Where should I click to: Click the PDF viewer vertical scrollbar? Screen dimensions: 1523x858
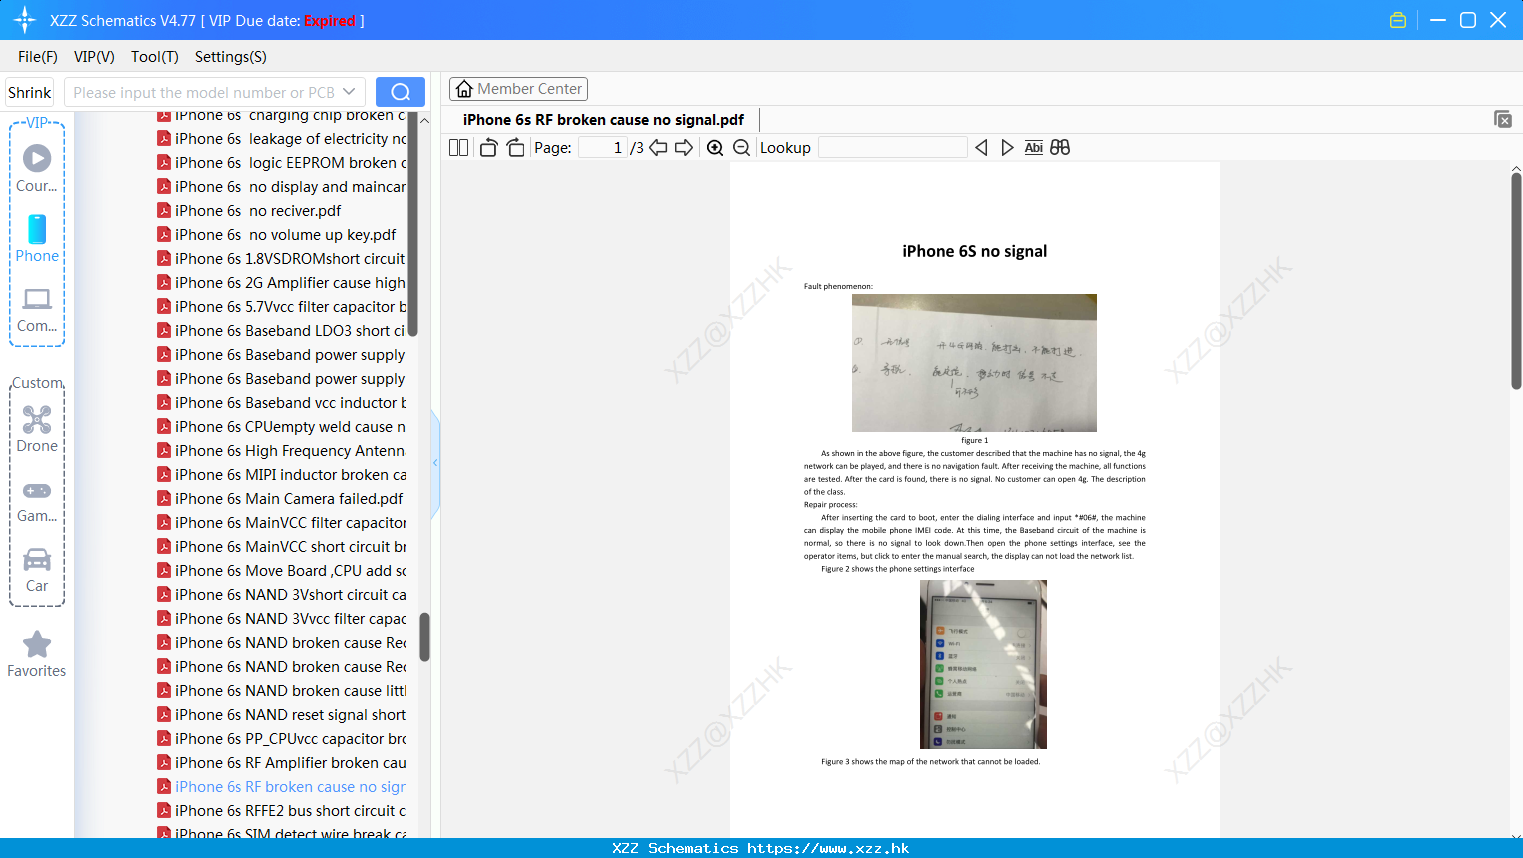coord(1516,281)
